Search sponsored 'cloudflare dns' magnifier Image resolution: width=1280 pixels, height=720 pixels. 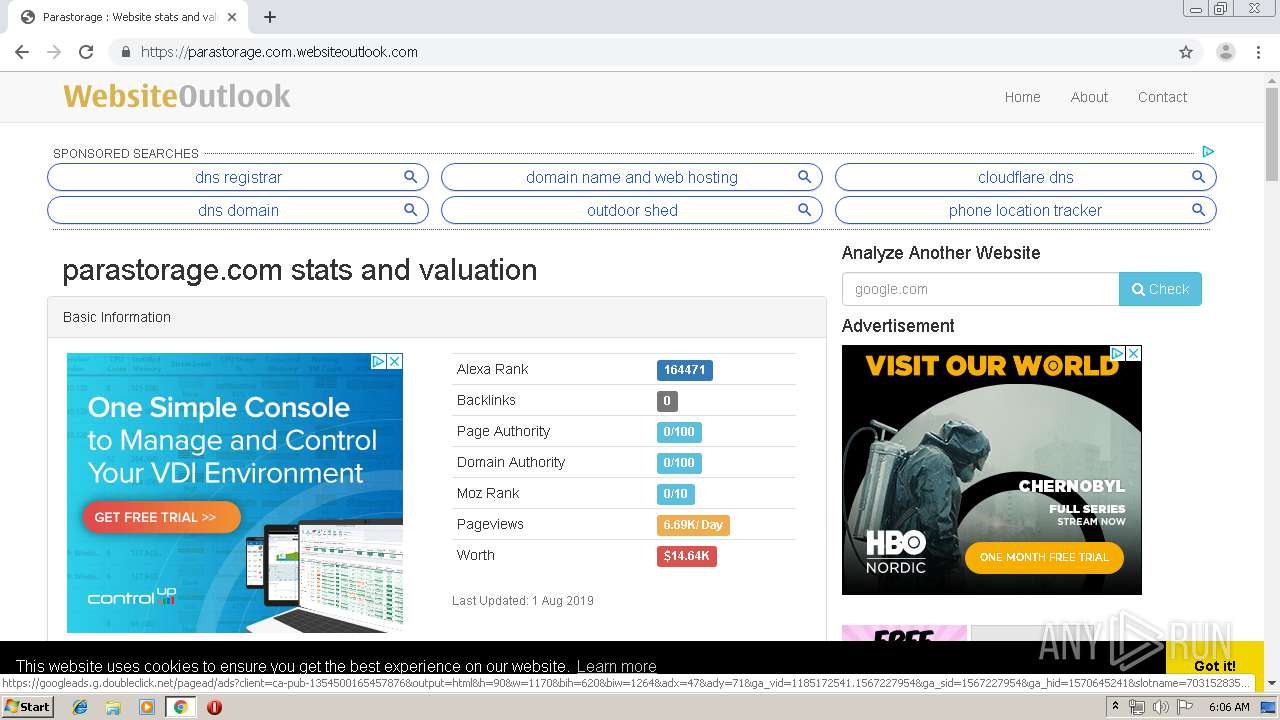coord(1198,177)
